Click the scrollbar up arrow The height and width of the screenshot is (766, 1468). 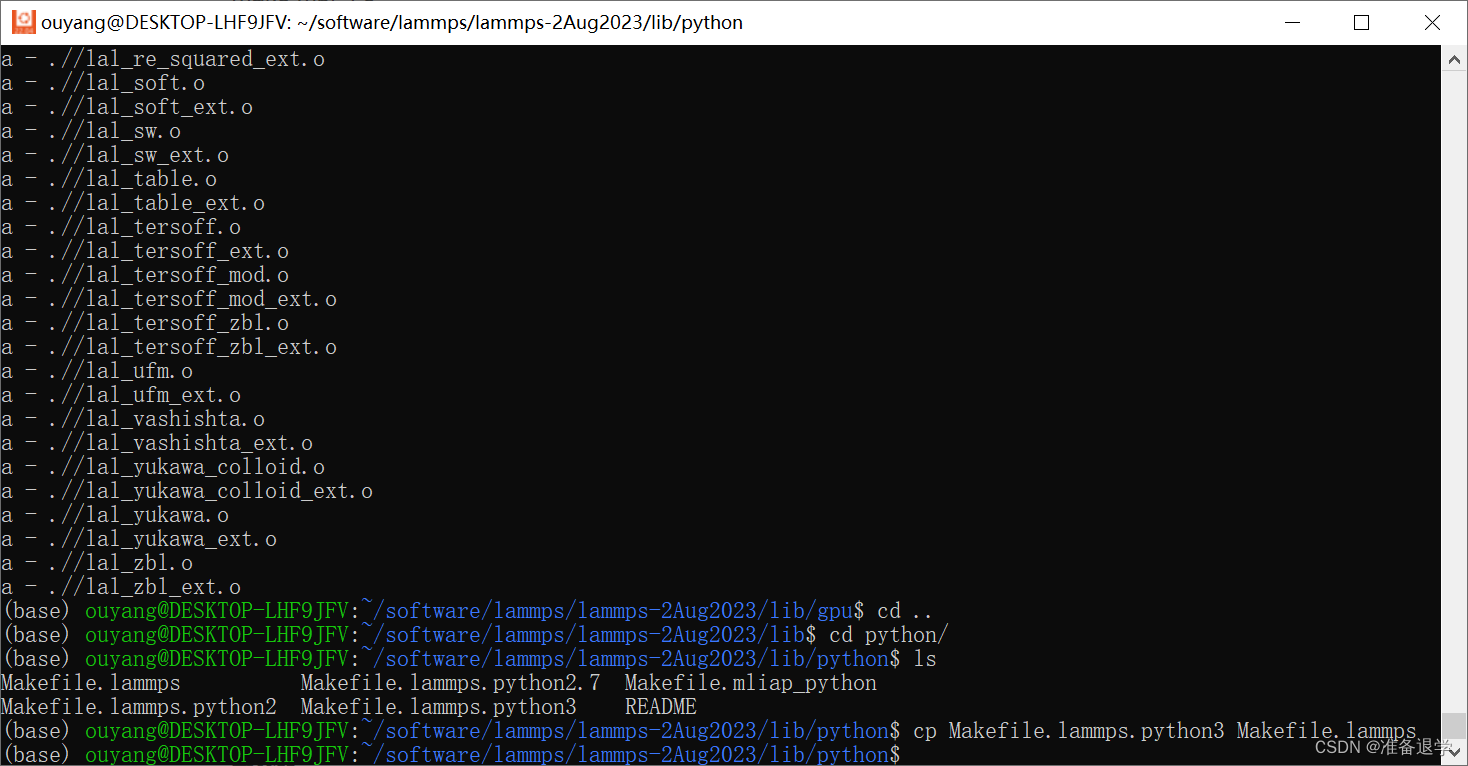tap(1455, 58)
